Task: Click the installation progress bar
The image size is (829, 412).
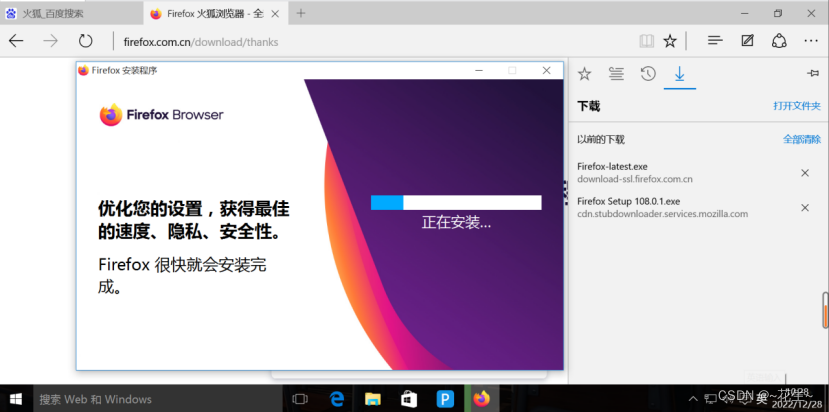Action: click(456, 203)
